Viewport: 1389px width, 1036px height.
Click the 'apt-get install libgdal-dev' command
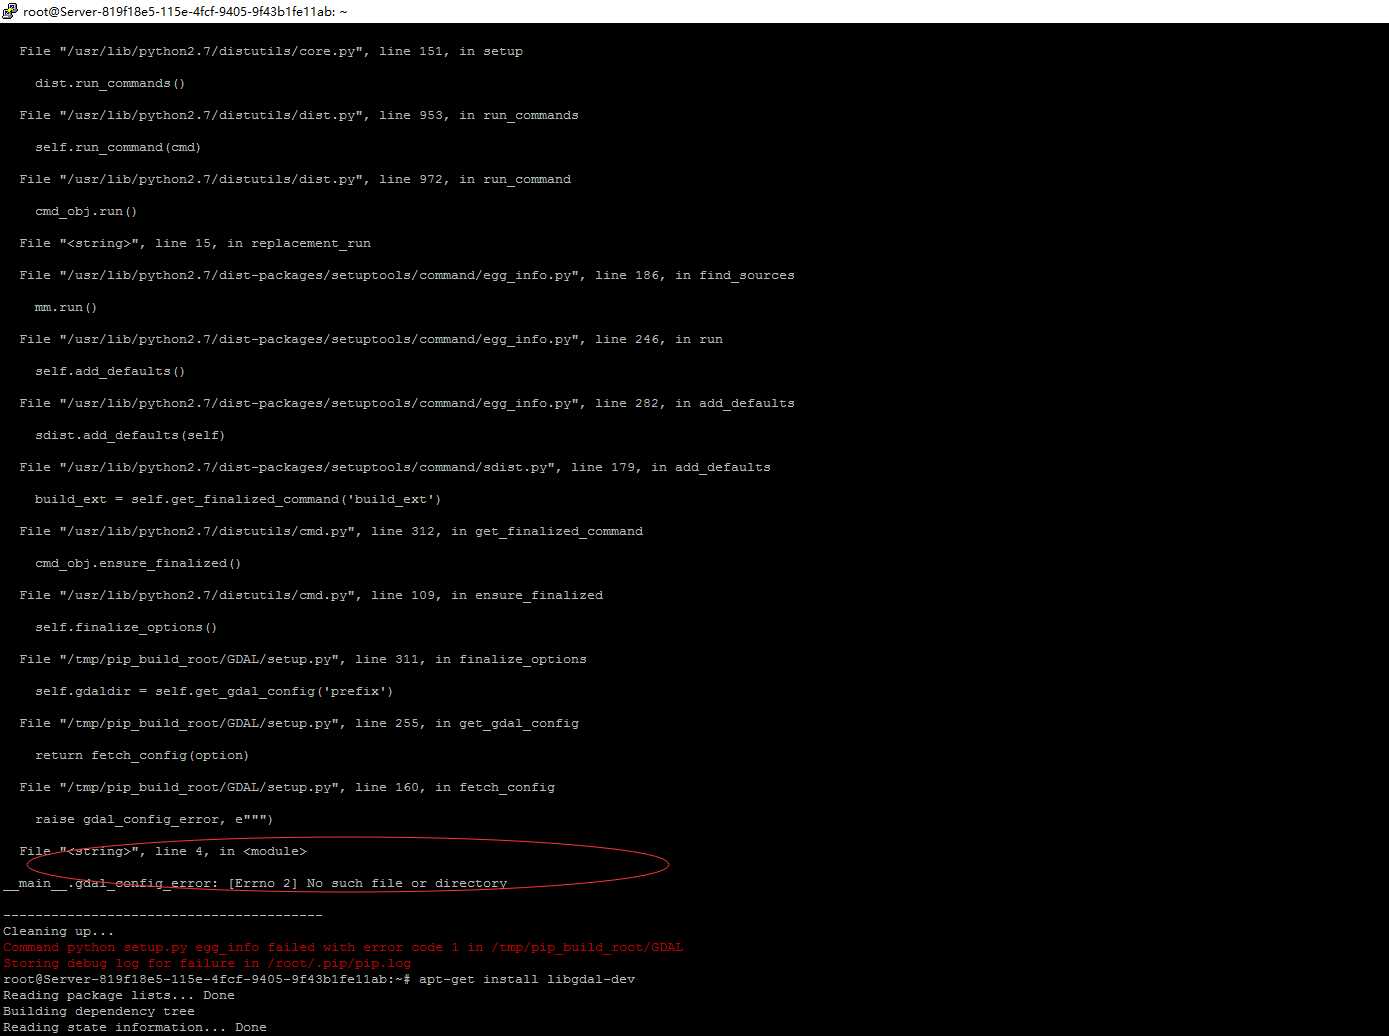pos(527,979)
